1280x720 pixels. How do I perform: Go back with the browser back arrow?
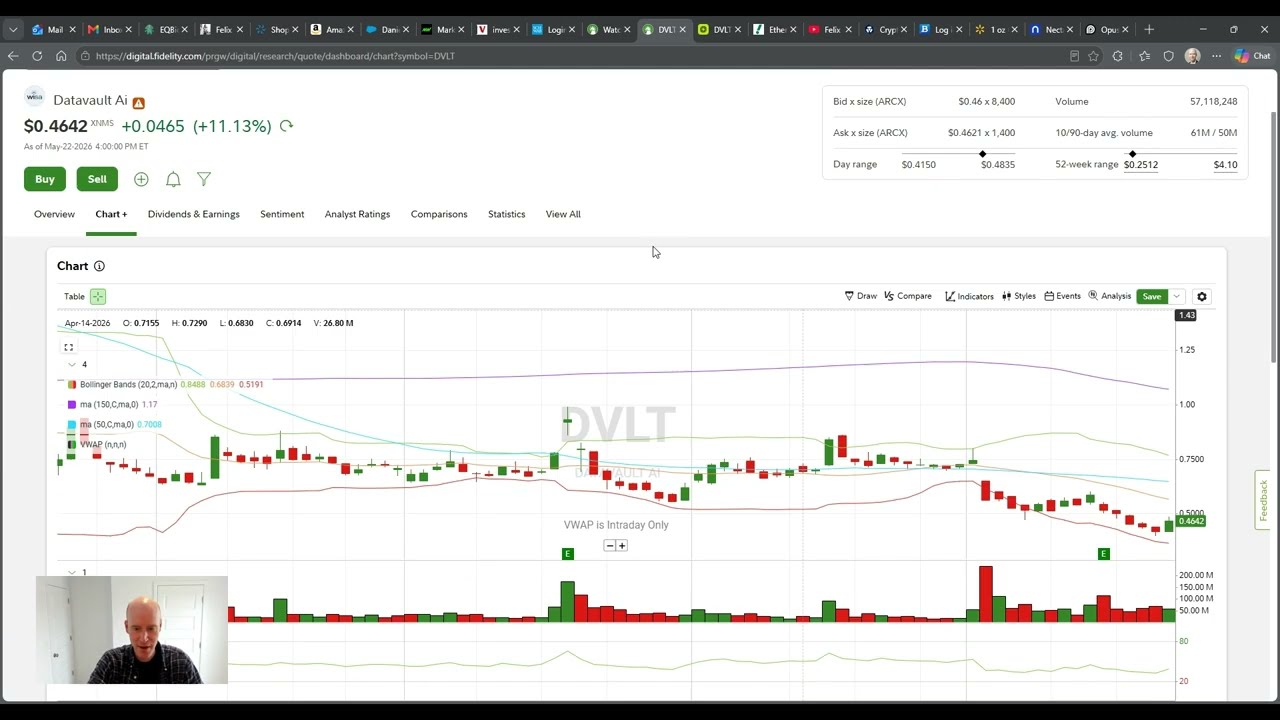13,56
